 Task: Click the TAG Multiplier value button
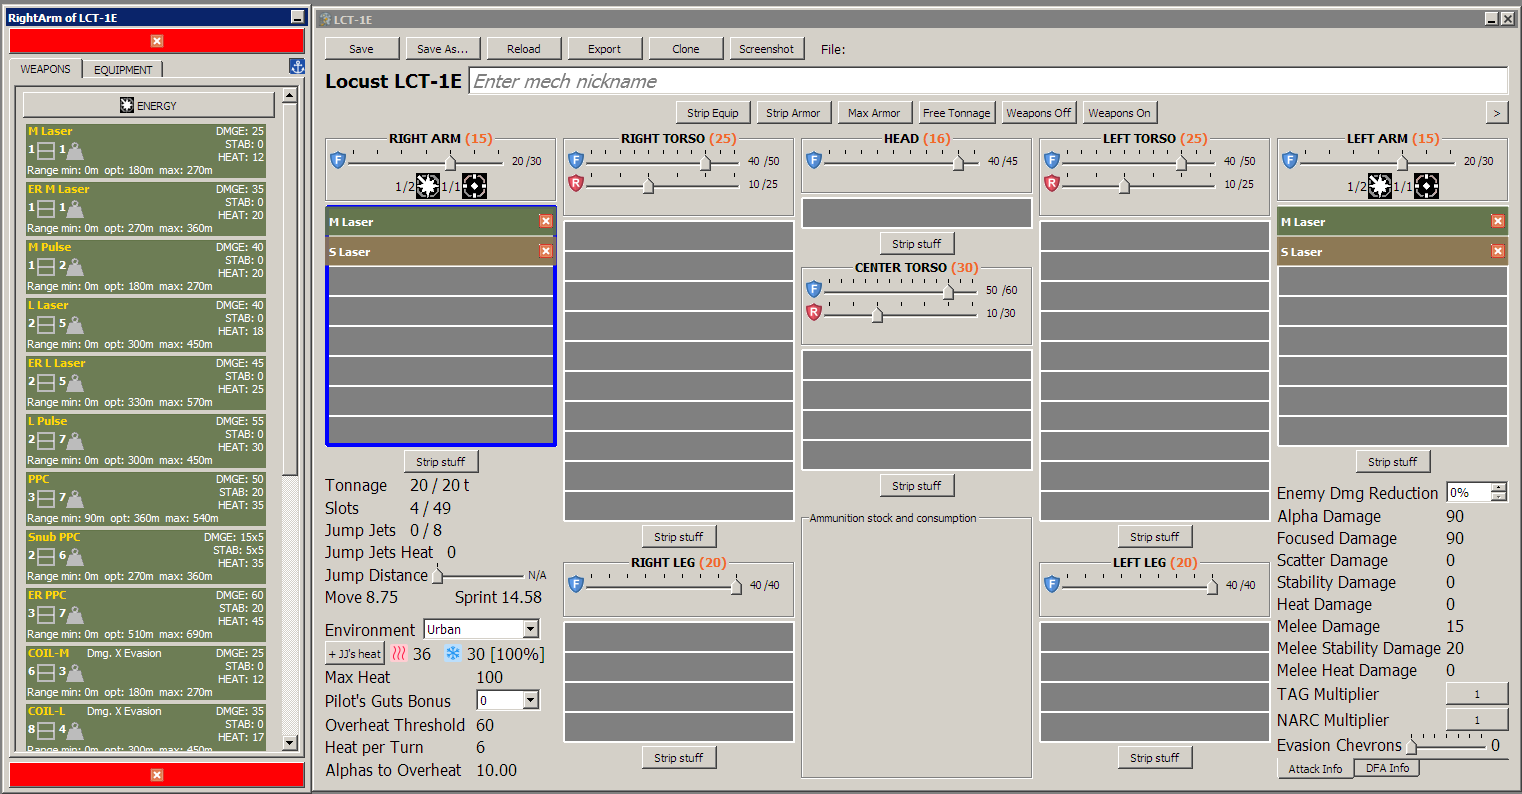click(1477, 694)
